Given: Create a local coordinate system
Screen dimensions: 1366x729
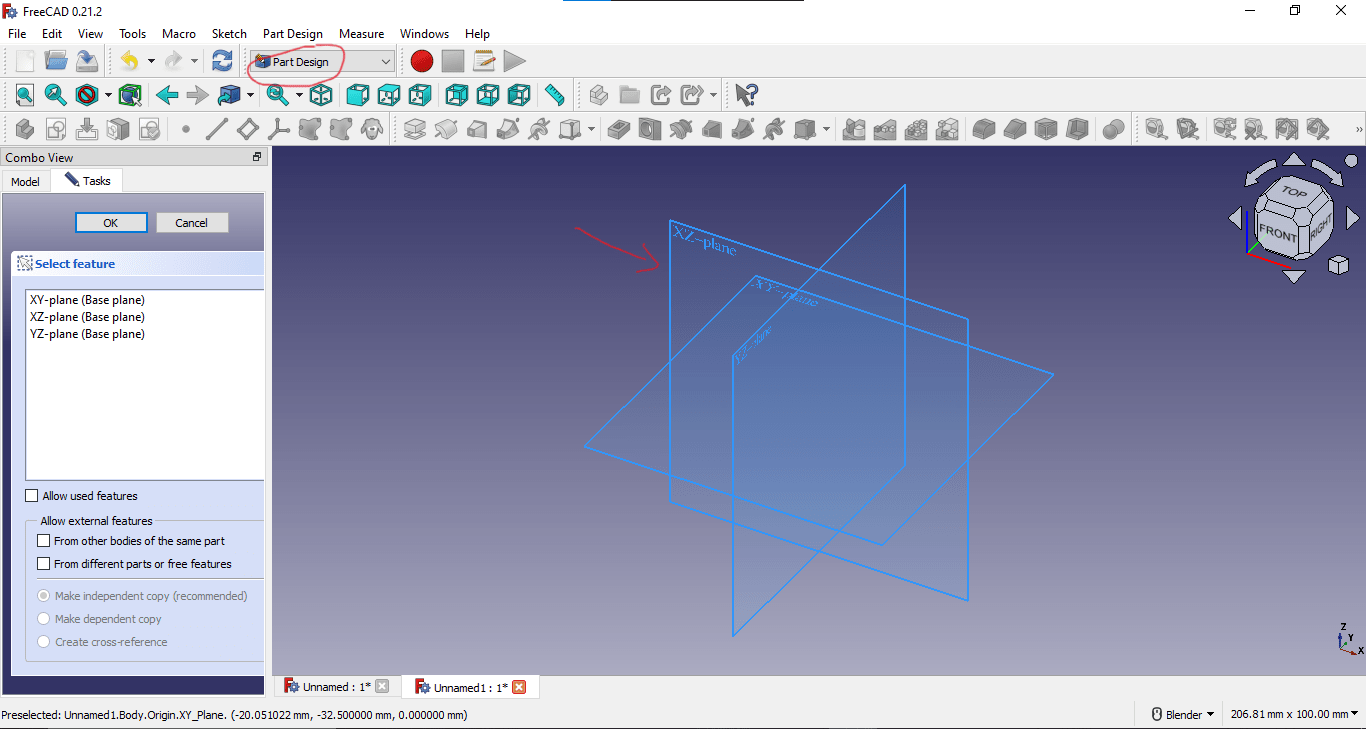Looking at the screenshot, I should tap(278, 129).
